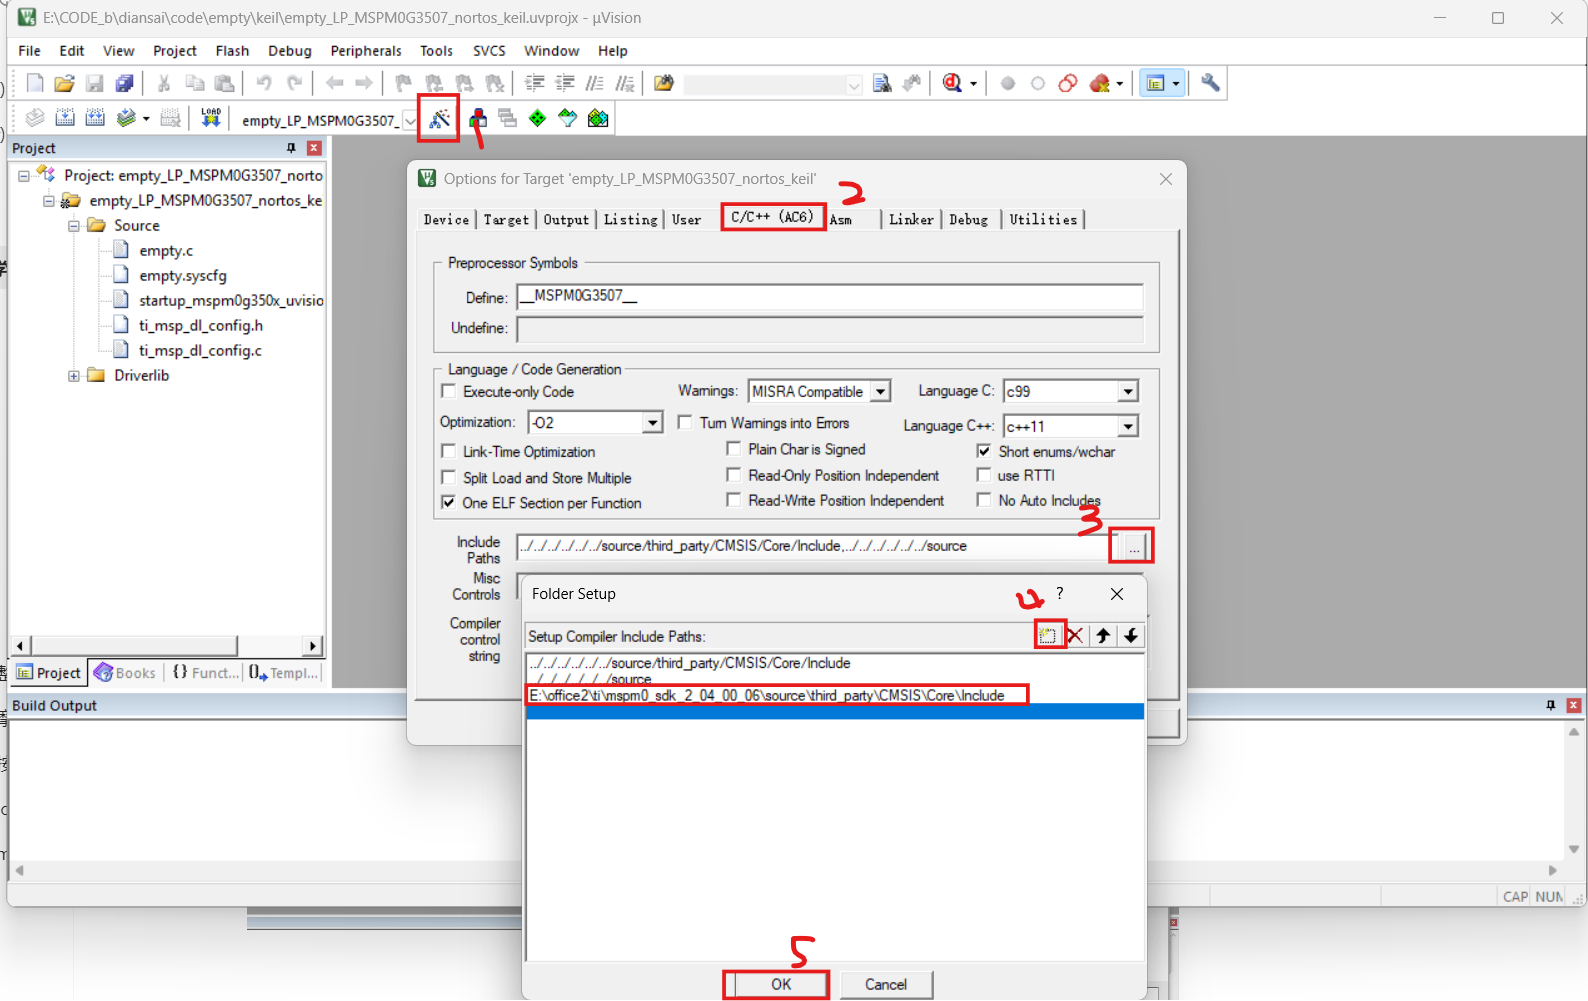
Task: Open the Optimization level dropdown
Action: pos(652,423)
